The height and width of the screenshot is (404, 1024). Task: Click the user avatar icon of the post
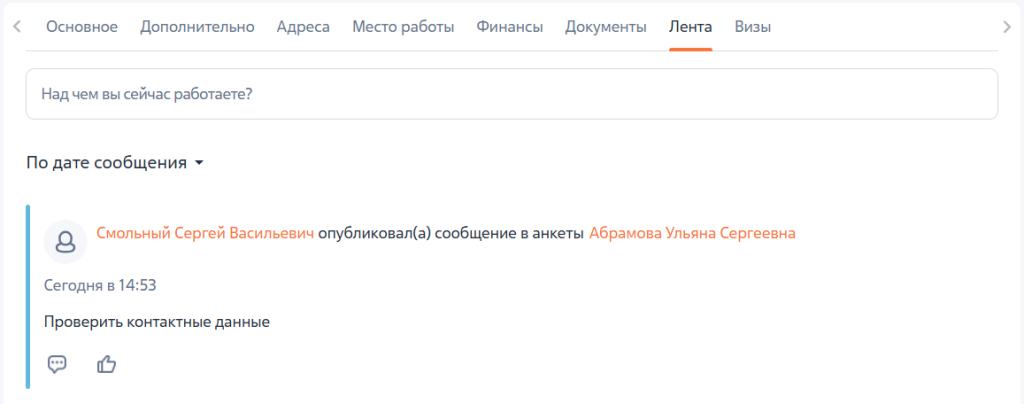tap(65, 242)
